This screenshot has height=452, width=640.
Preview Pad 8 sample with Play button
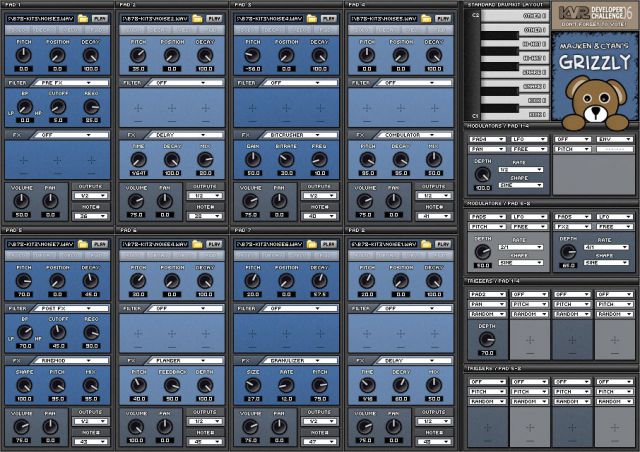pos(443,244)
